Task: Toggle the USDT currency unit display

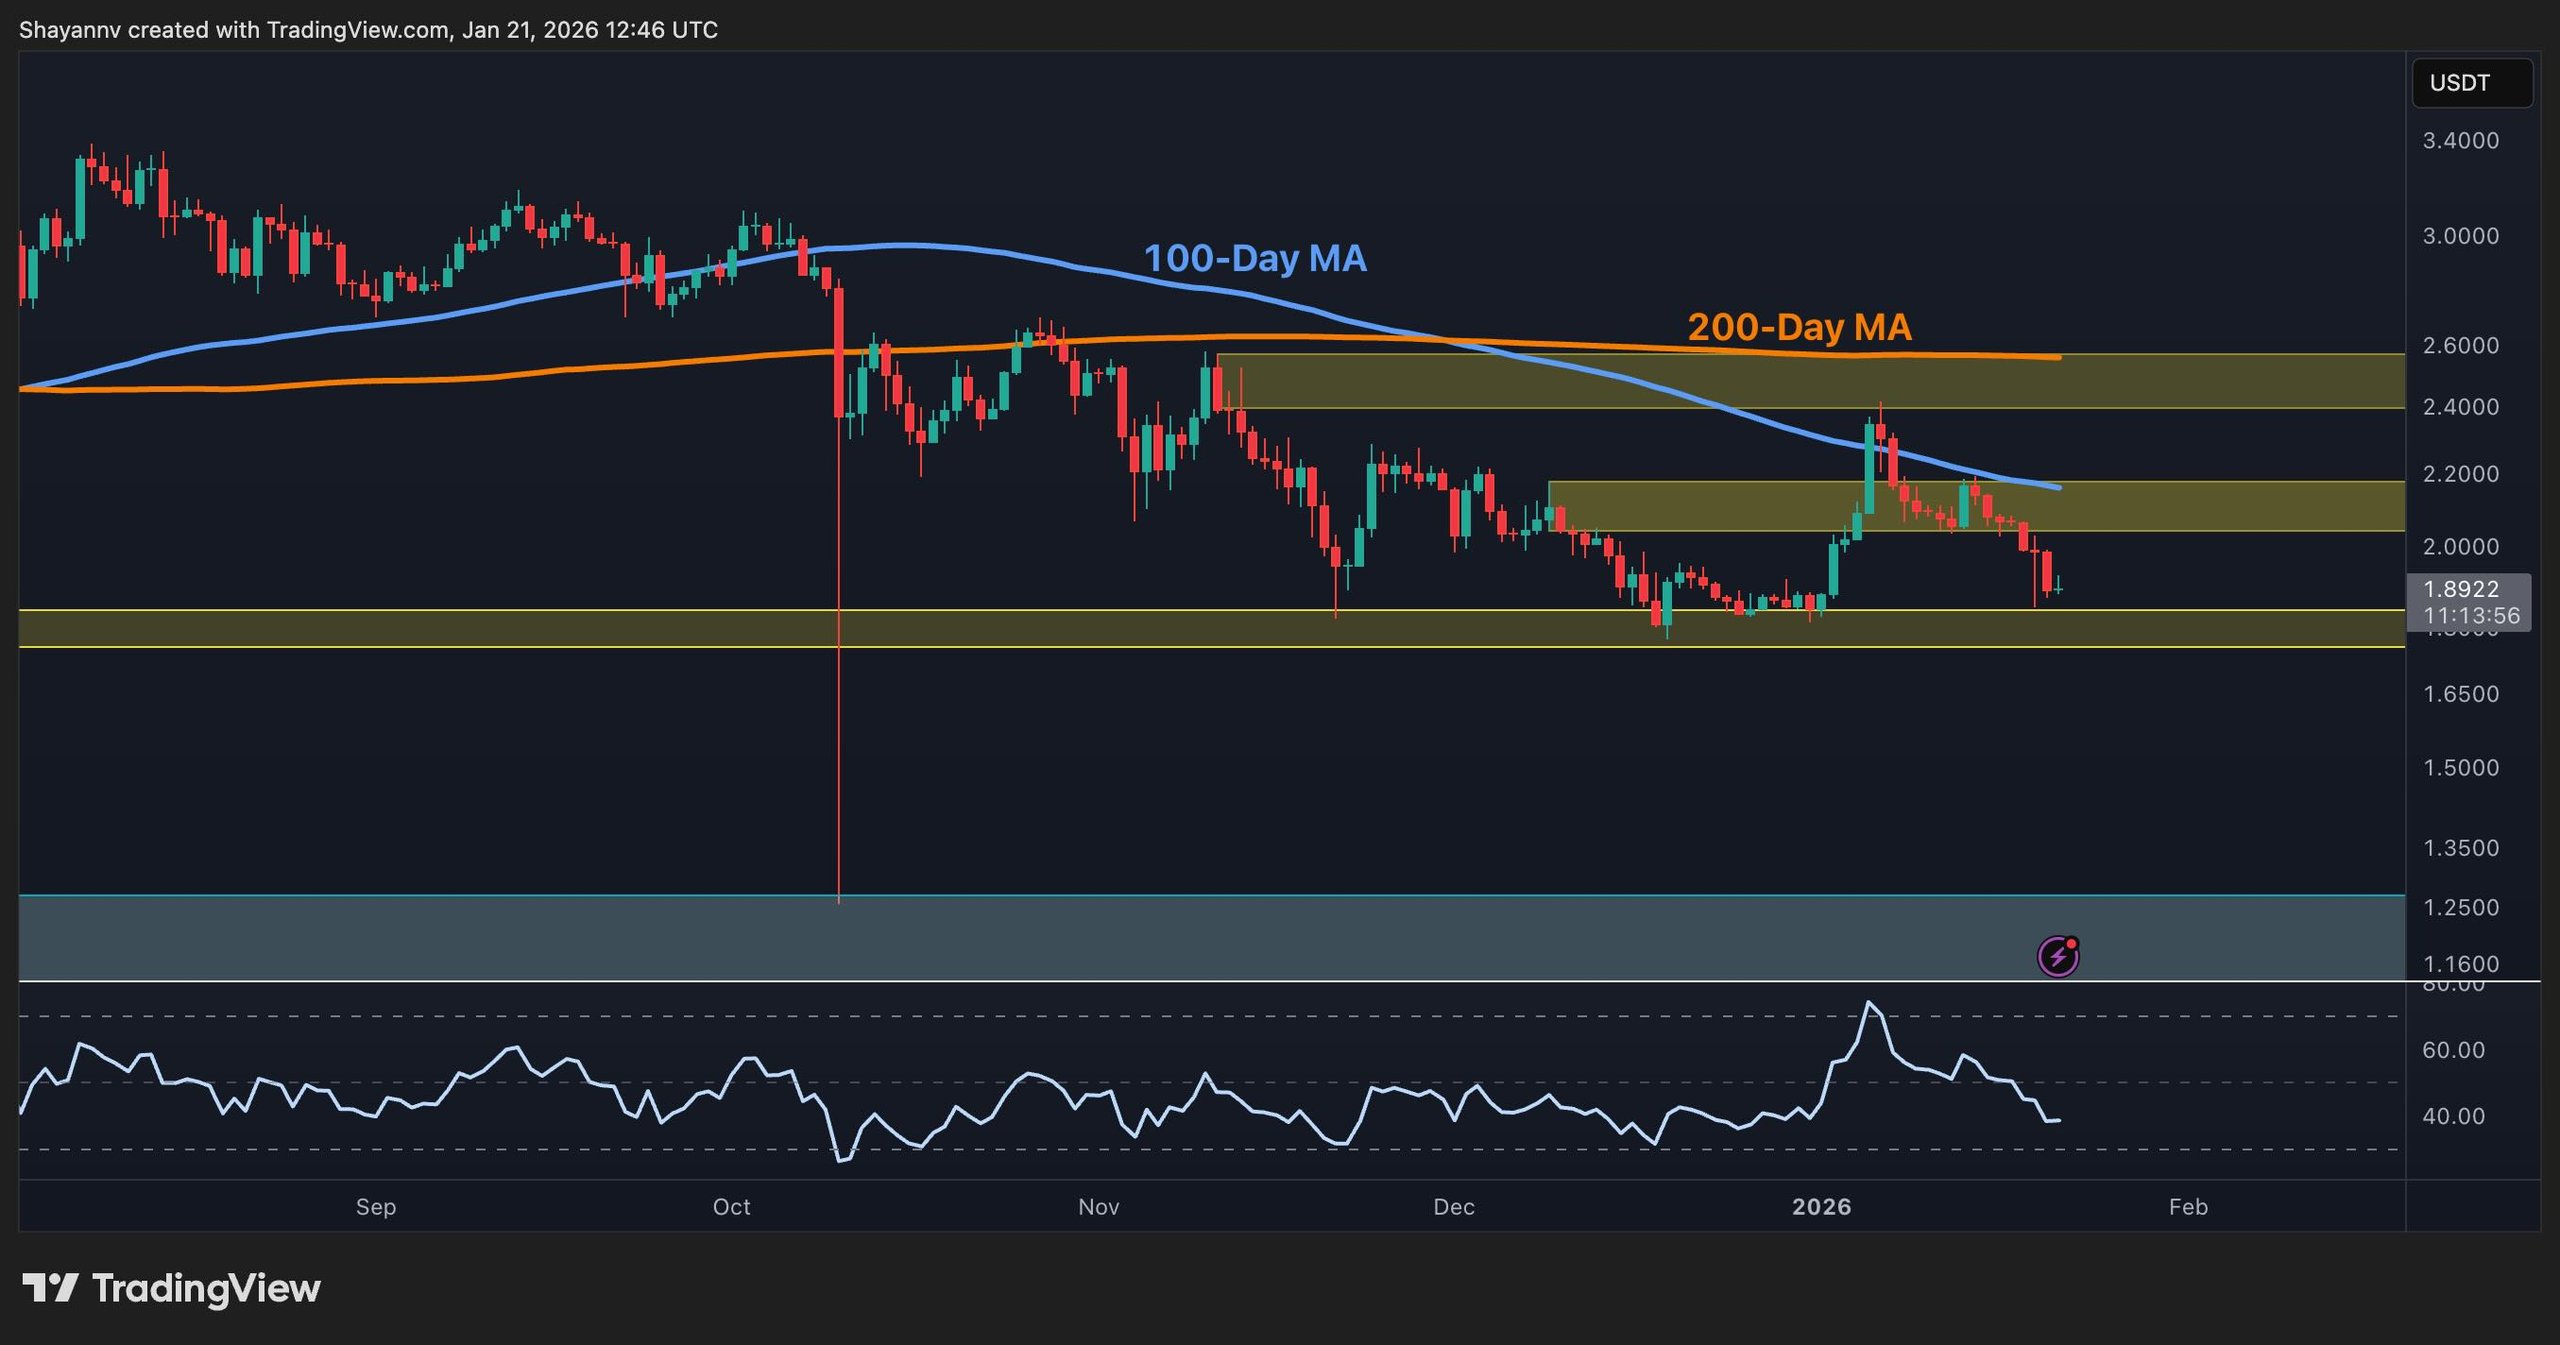Action: point(2469,83)
